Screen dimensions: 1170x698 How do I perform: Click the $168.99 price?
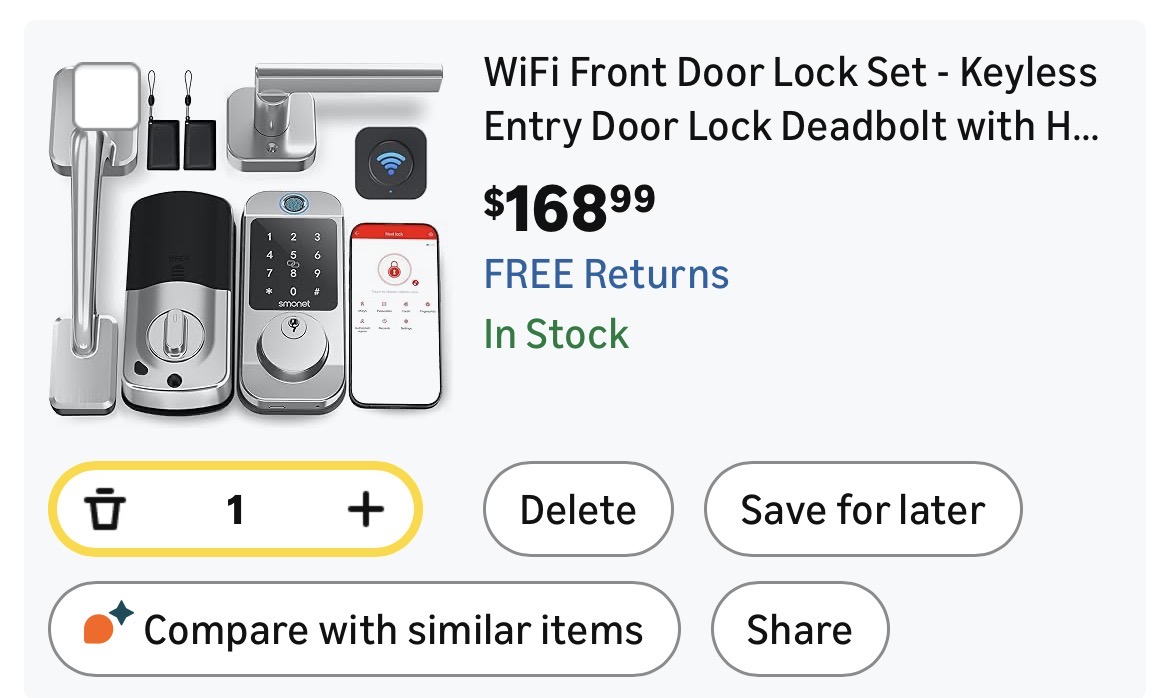click(x=569, y=205)
